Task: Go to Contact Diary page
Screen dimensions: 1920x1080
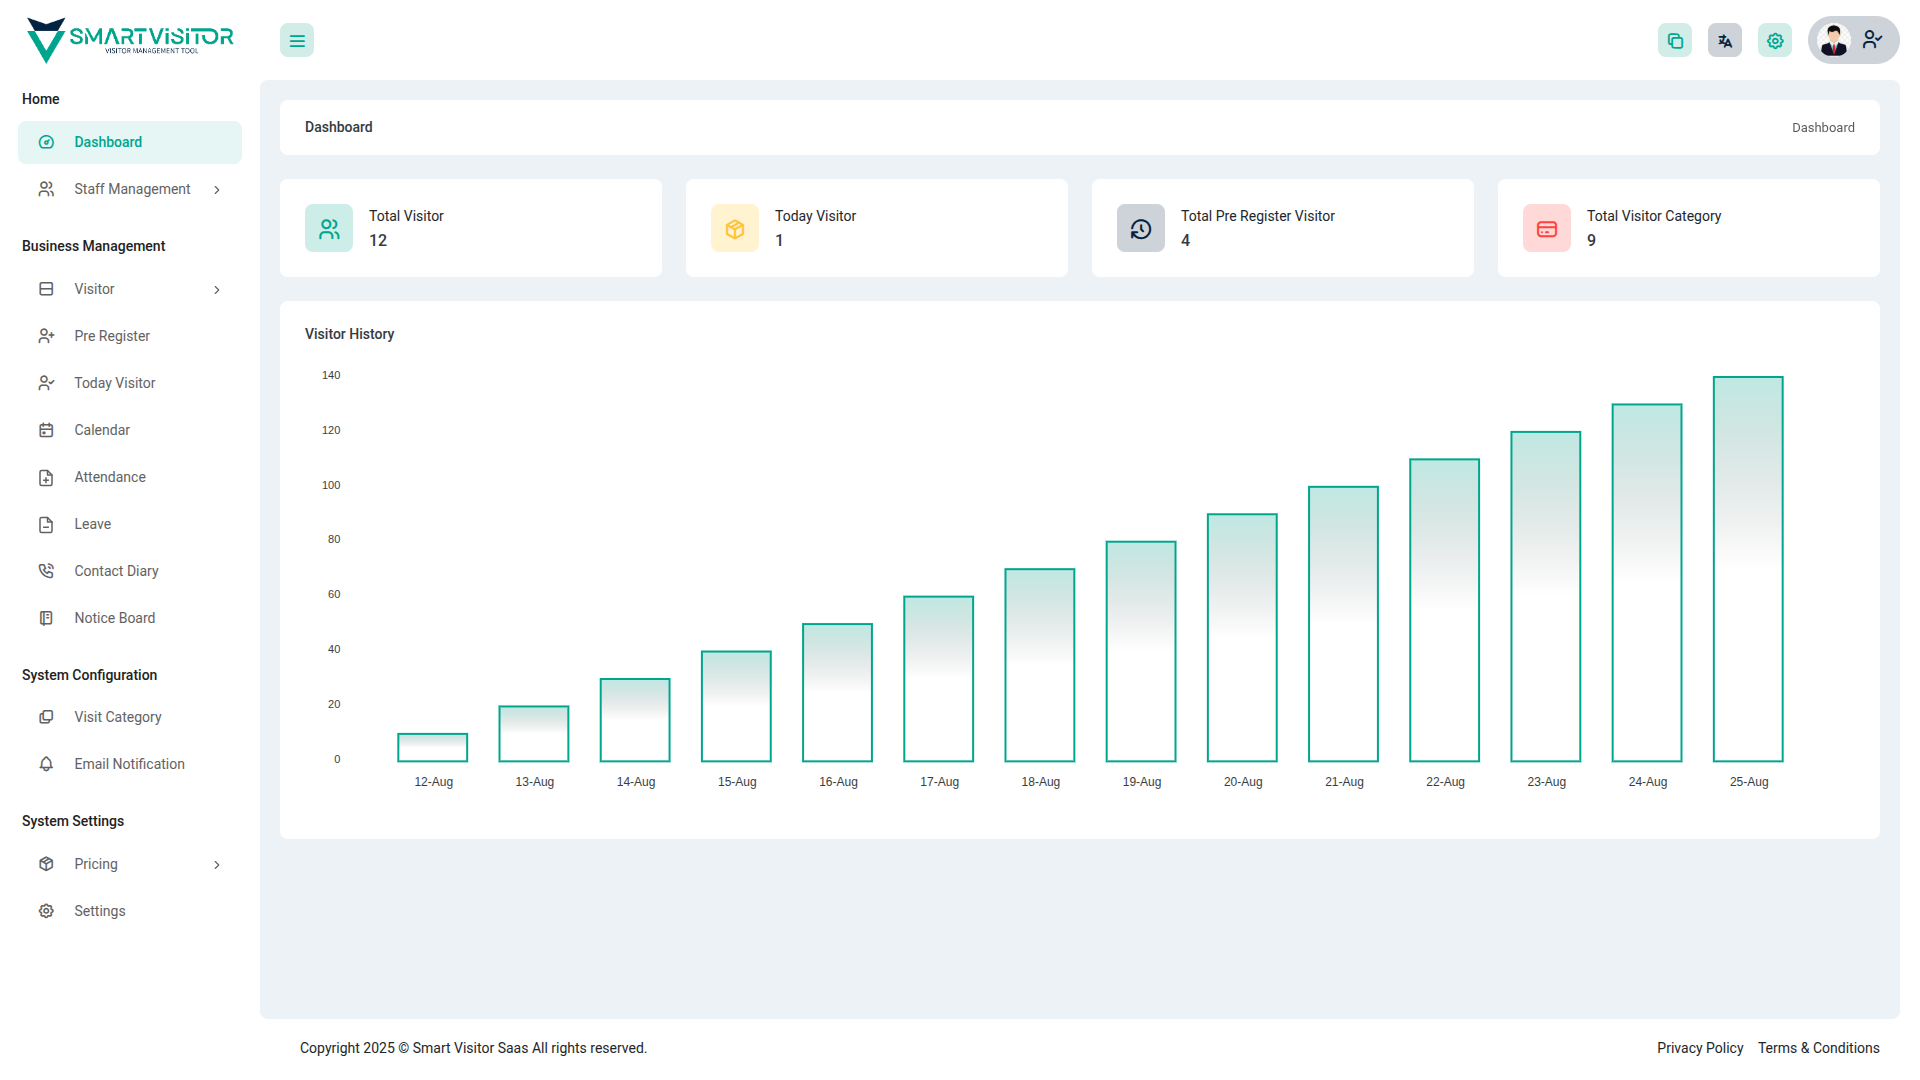Action: click(116, 571)
